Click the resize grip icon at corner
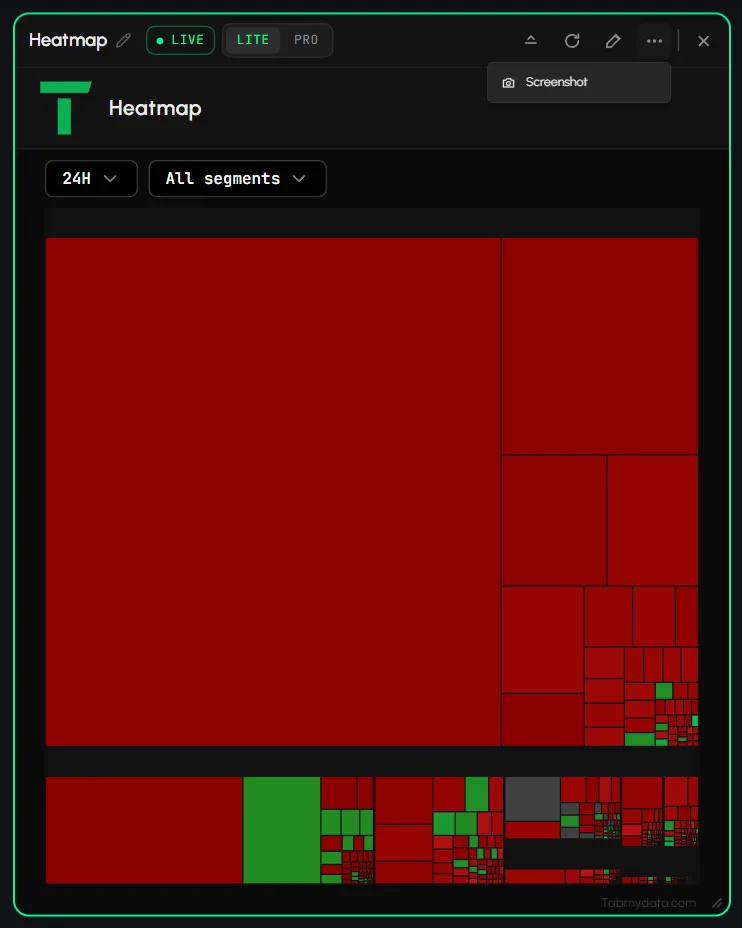The image size is (742, 928). click(717, 903)
